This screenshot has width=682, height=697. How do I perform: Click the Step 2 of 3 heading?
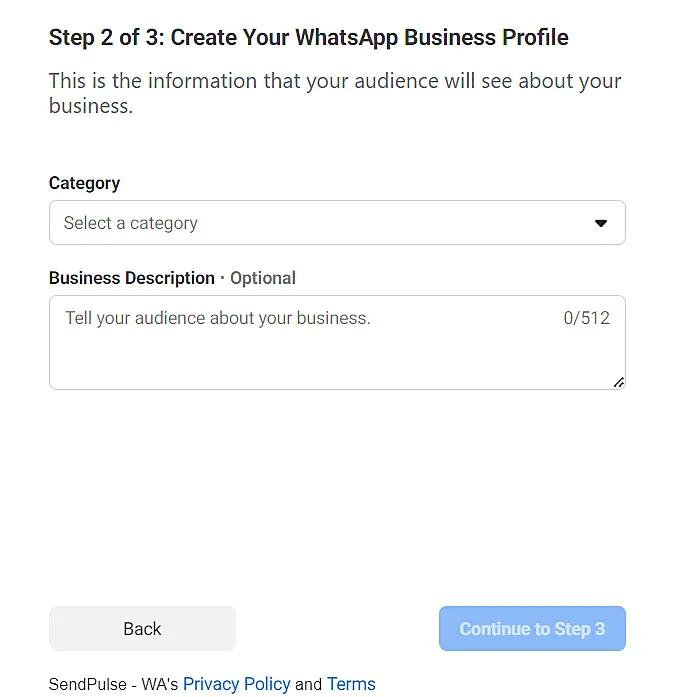tap(107, 38)
